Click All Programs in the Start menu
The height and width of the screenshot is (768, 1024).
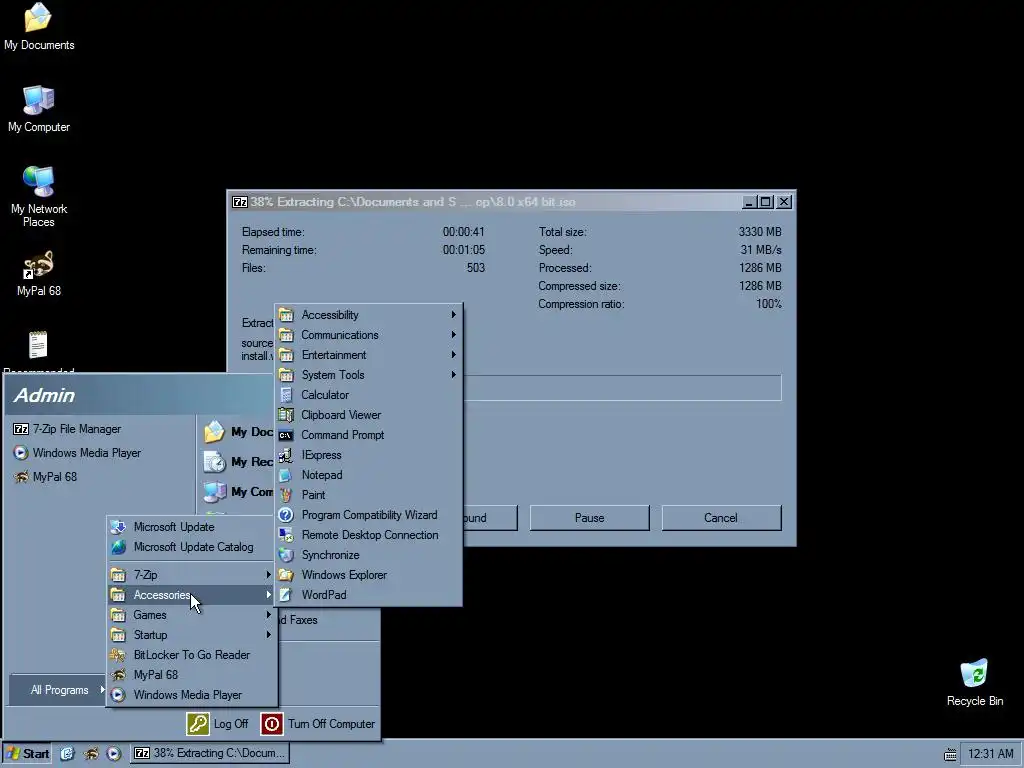(x=59, y=690)
